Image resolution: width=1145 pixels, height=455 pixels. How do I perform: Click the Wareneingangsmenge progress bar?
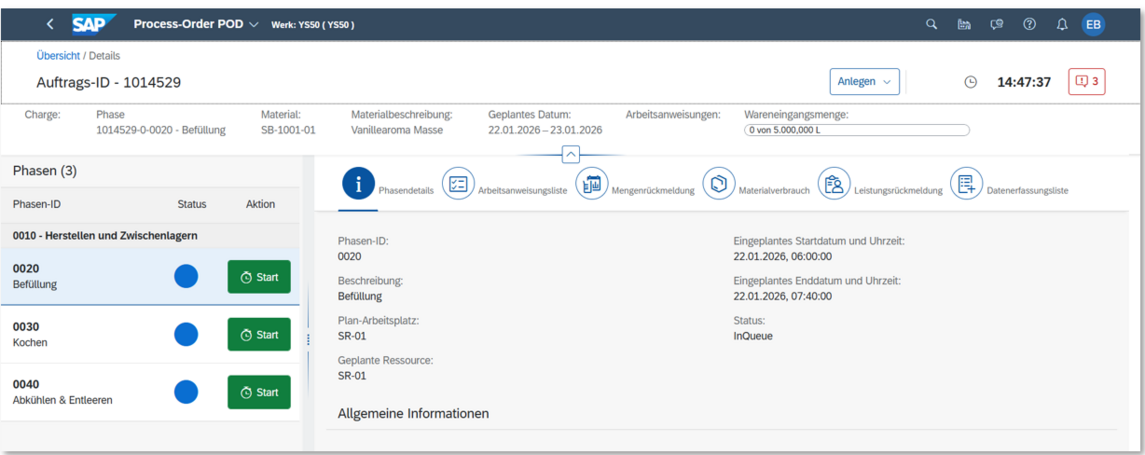(x=857, y=130)
